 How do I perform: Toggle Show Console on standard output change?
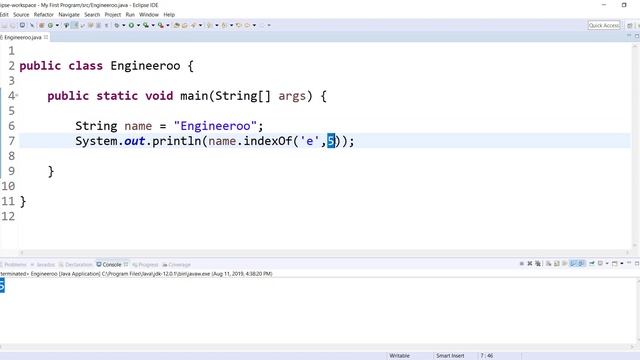(572, 264)
